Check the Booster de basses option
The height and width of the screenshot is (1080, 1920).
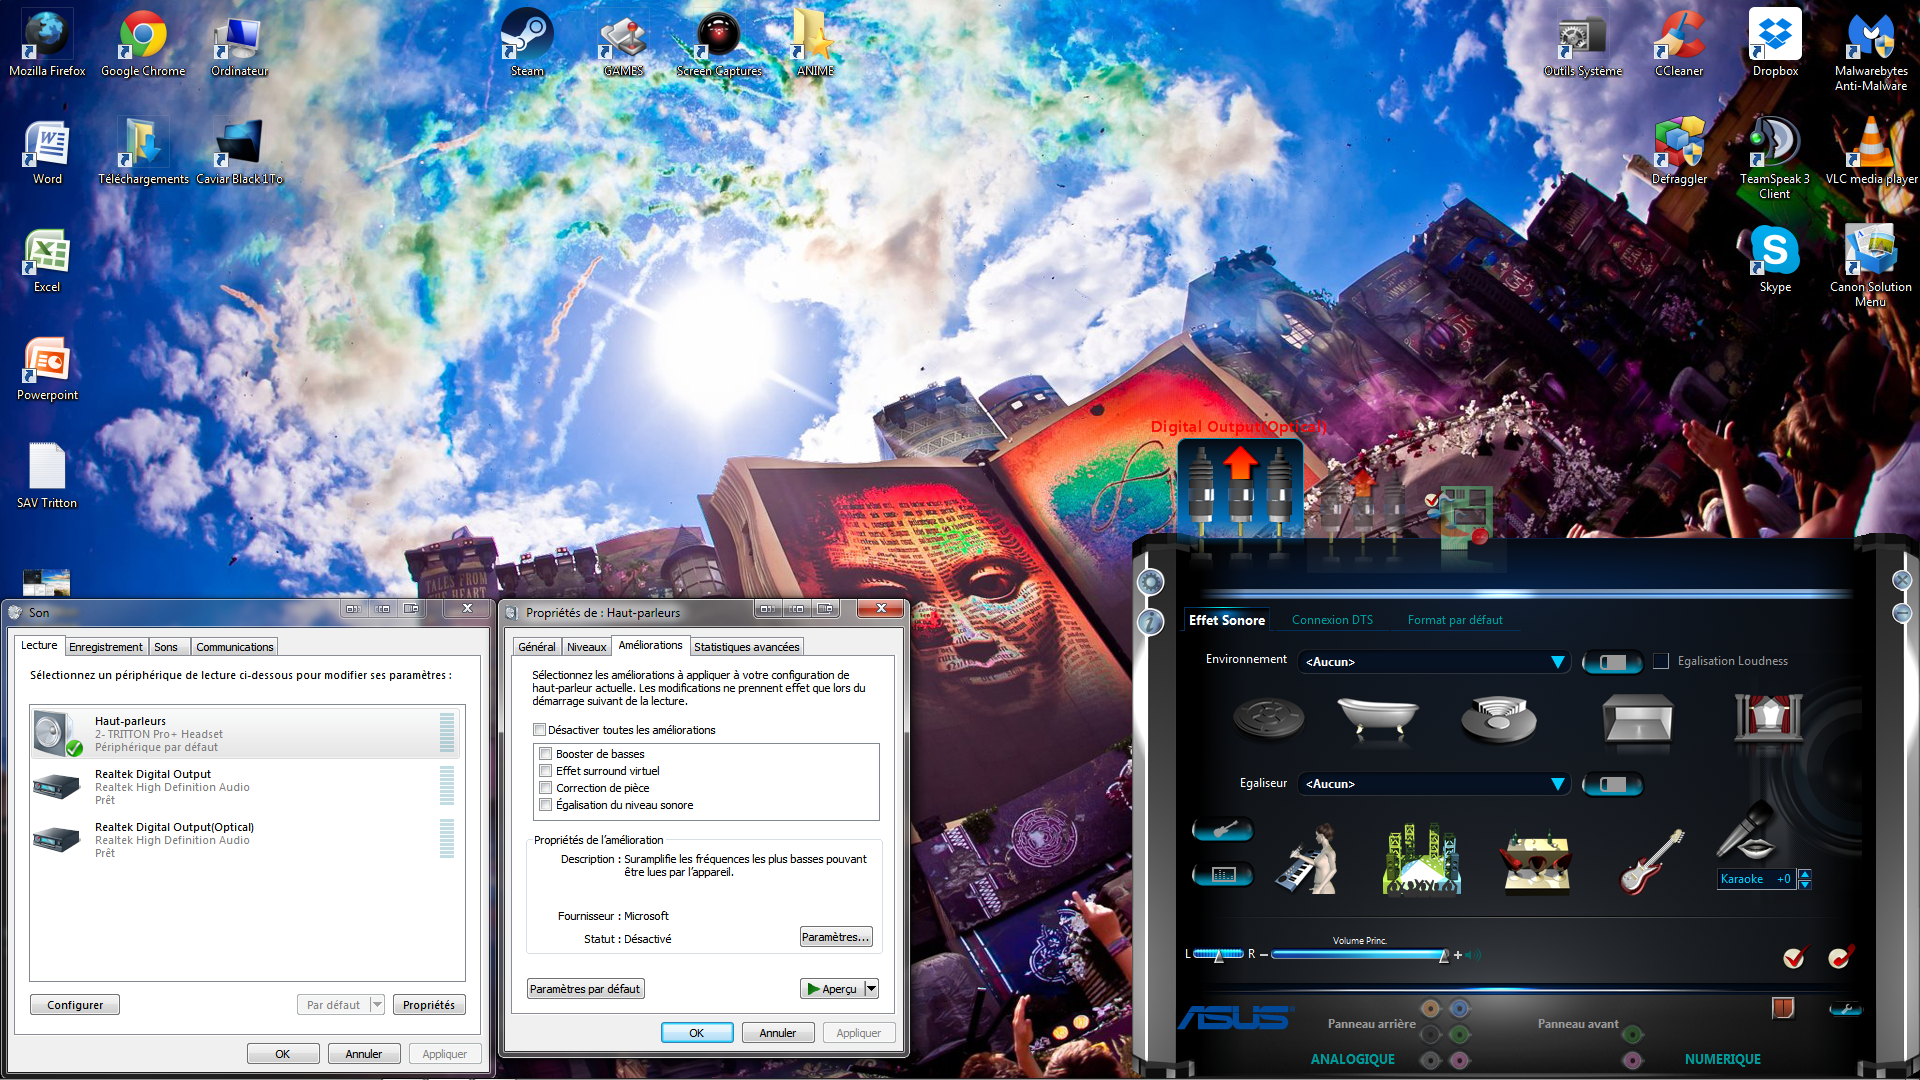point(546,754)
